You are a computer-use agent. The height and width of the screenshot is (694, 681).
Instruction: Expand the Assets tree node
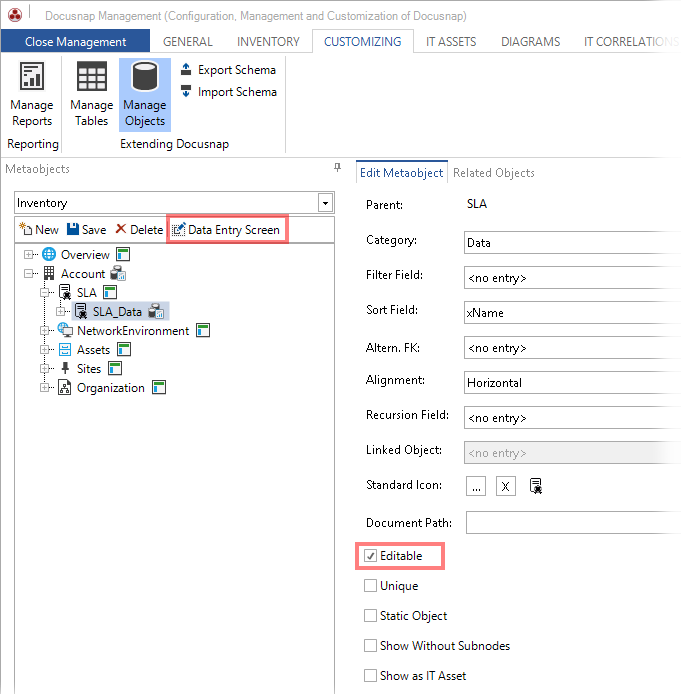(44, 350)
